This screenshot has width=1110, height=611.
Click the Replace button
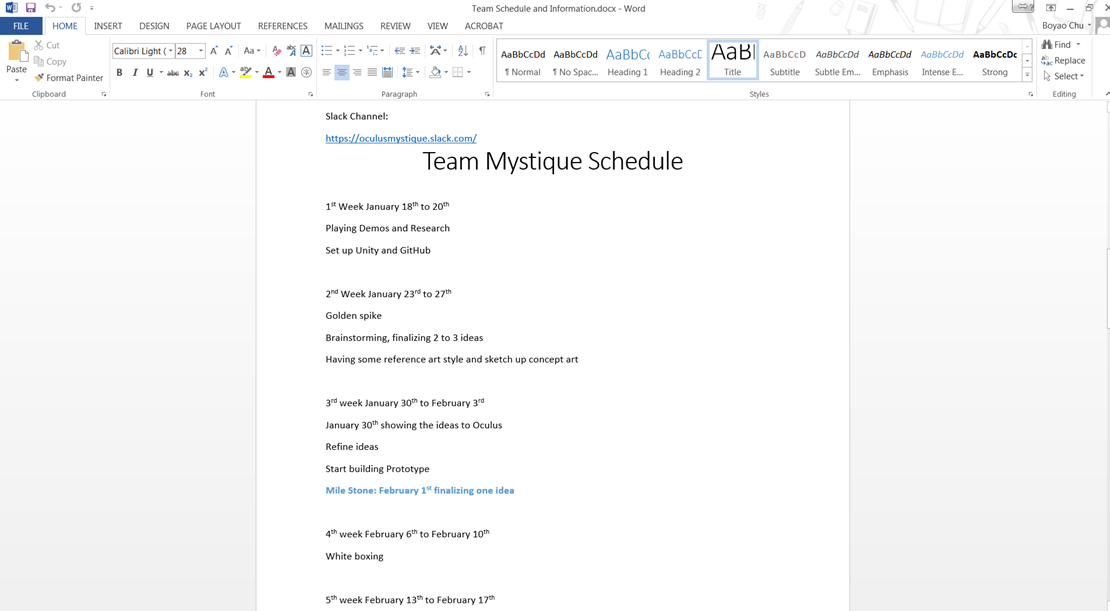click(1063, 61)
